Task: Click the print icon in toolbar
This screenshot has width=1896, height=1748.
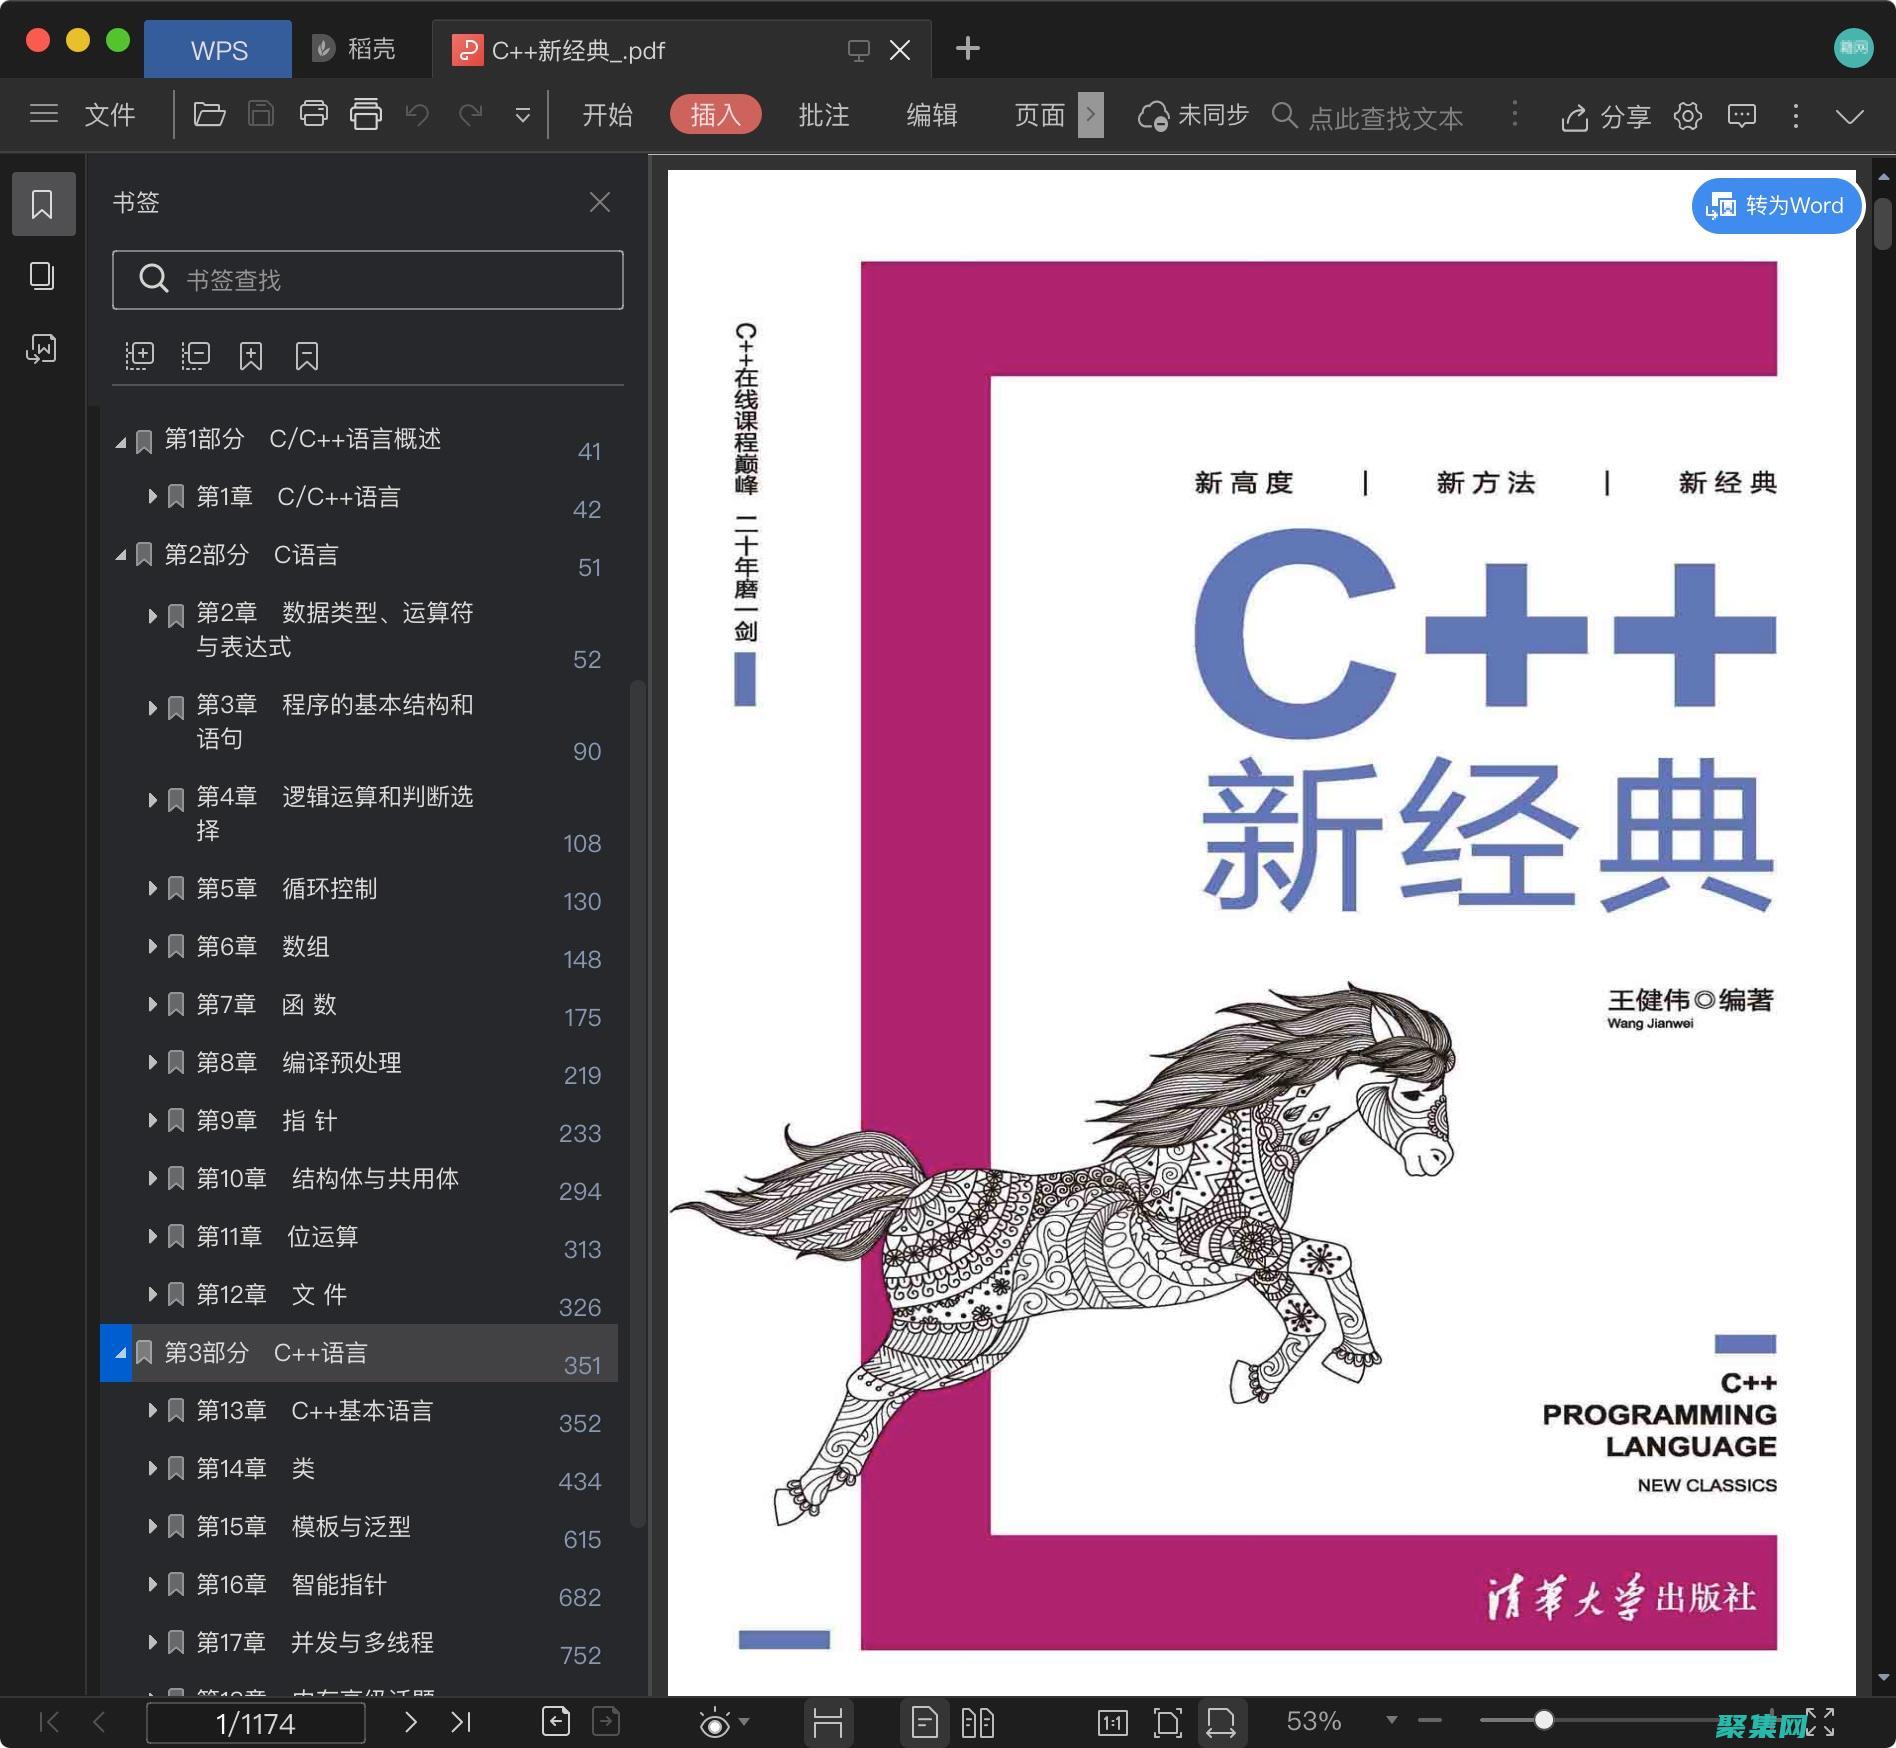Action: 313,115
